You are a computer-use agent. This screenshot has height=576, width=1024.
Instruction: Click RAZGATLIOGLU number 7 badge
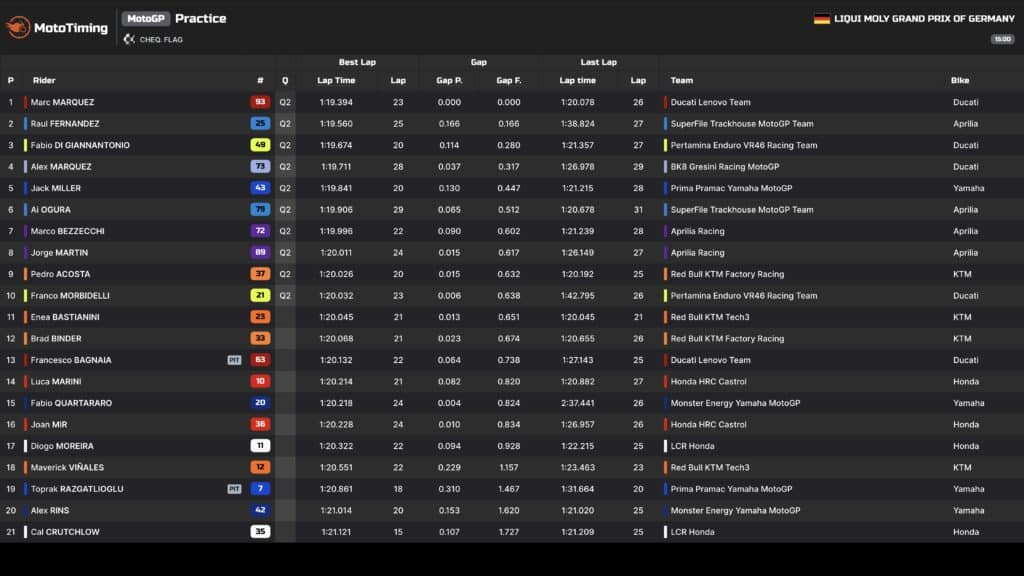point(260,488)
